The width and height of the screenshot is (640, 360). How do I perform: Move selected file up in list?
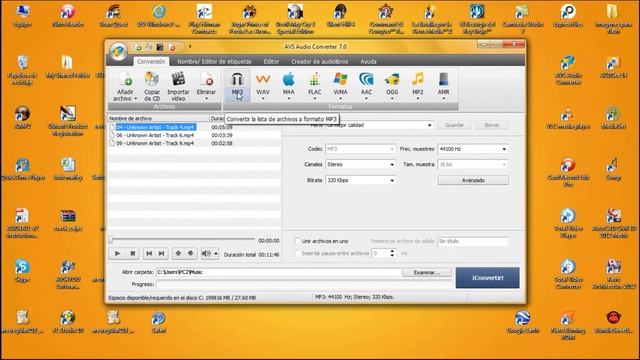178,253
